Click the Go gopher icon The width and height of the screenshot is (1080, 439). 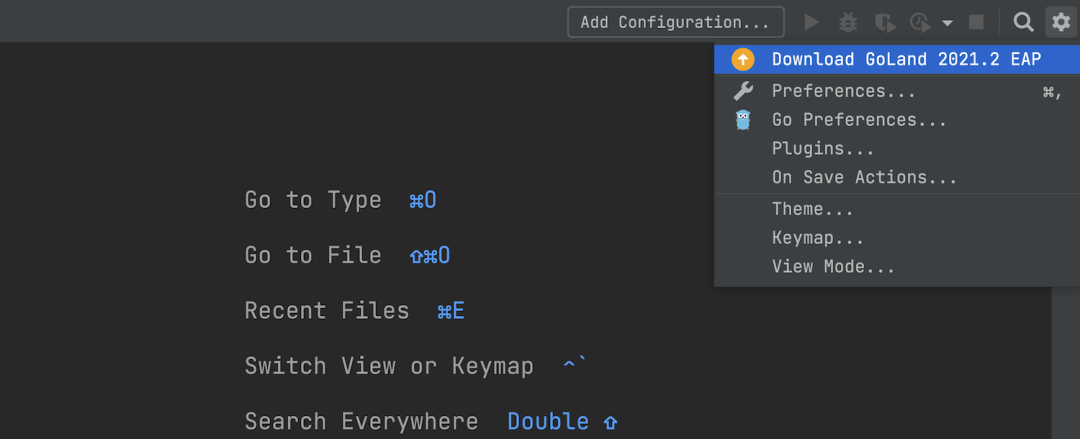coord(743,120)
